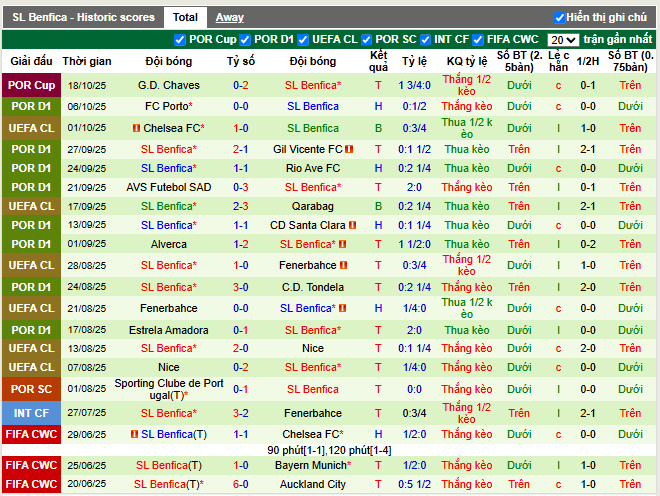
Task: Click the INT CF competition badge
Action: coord(30,412)
